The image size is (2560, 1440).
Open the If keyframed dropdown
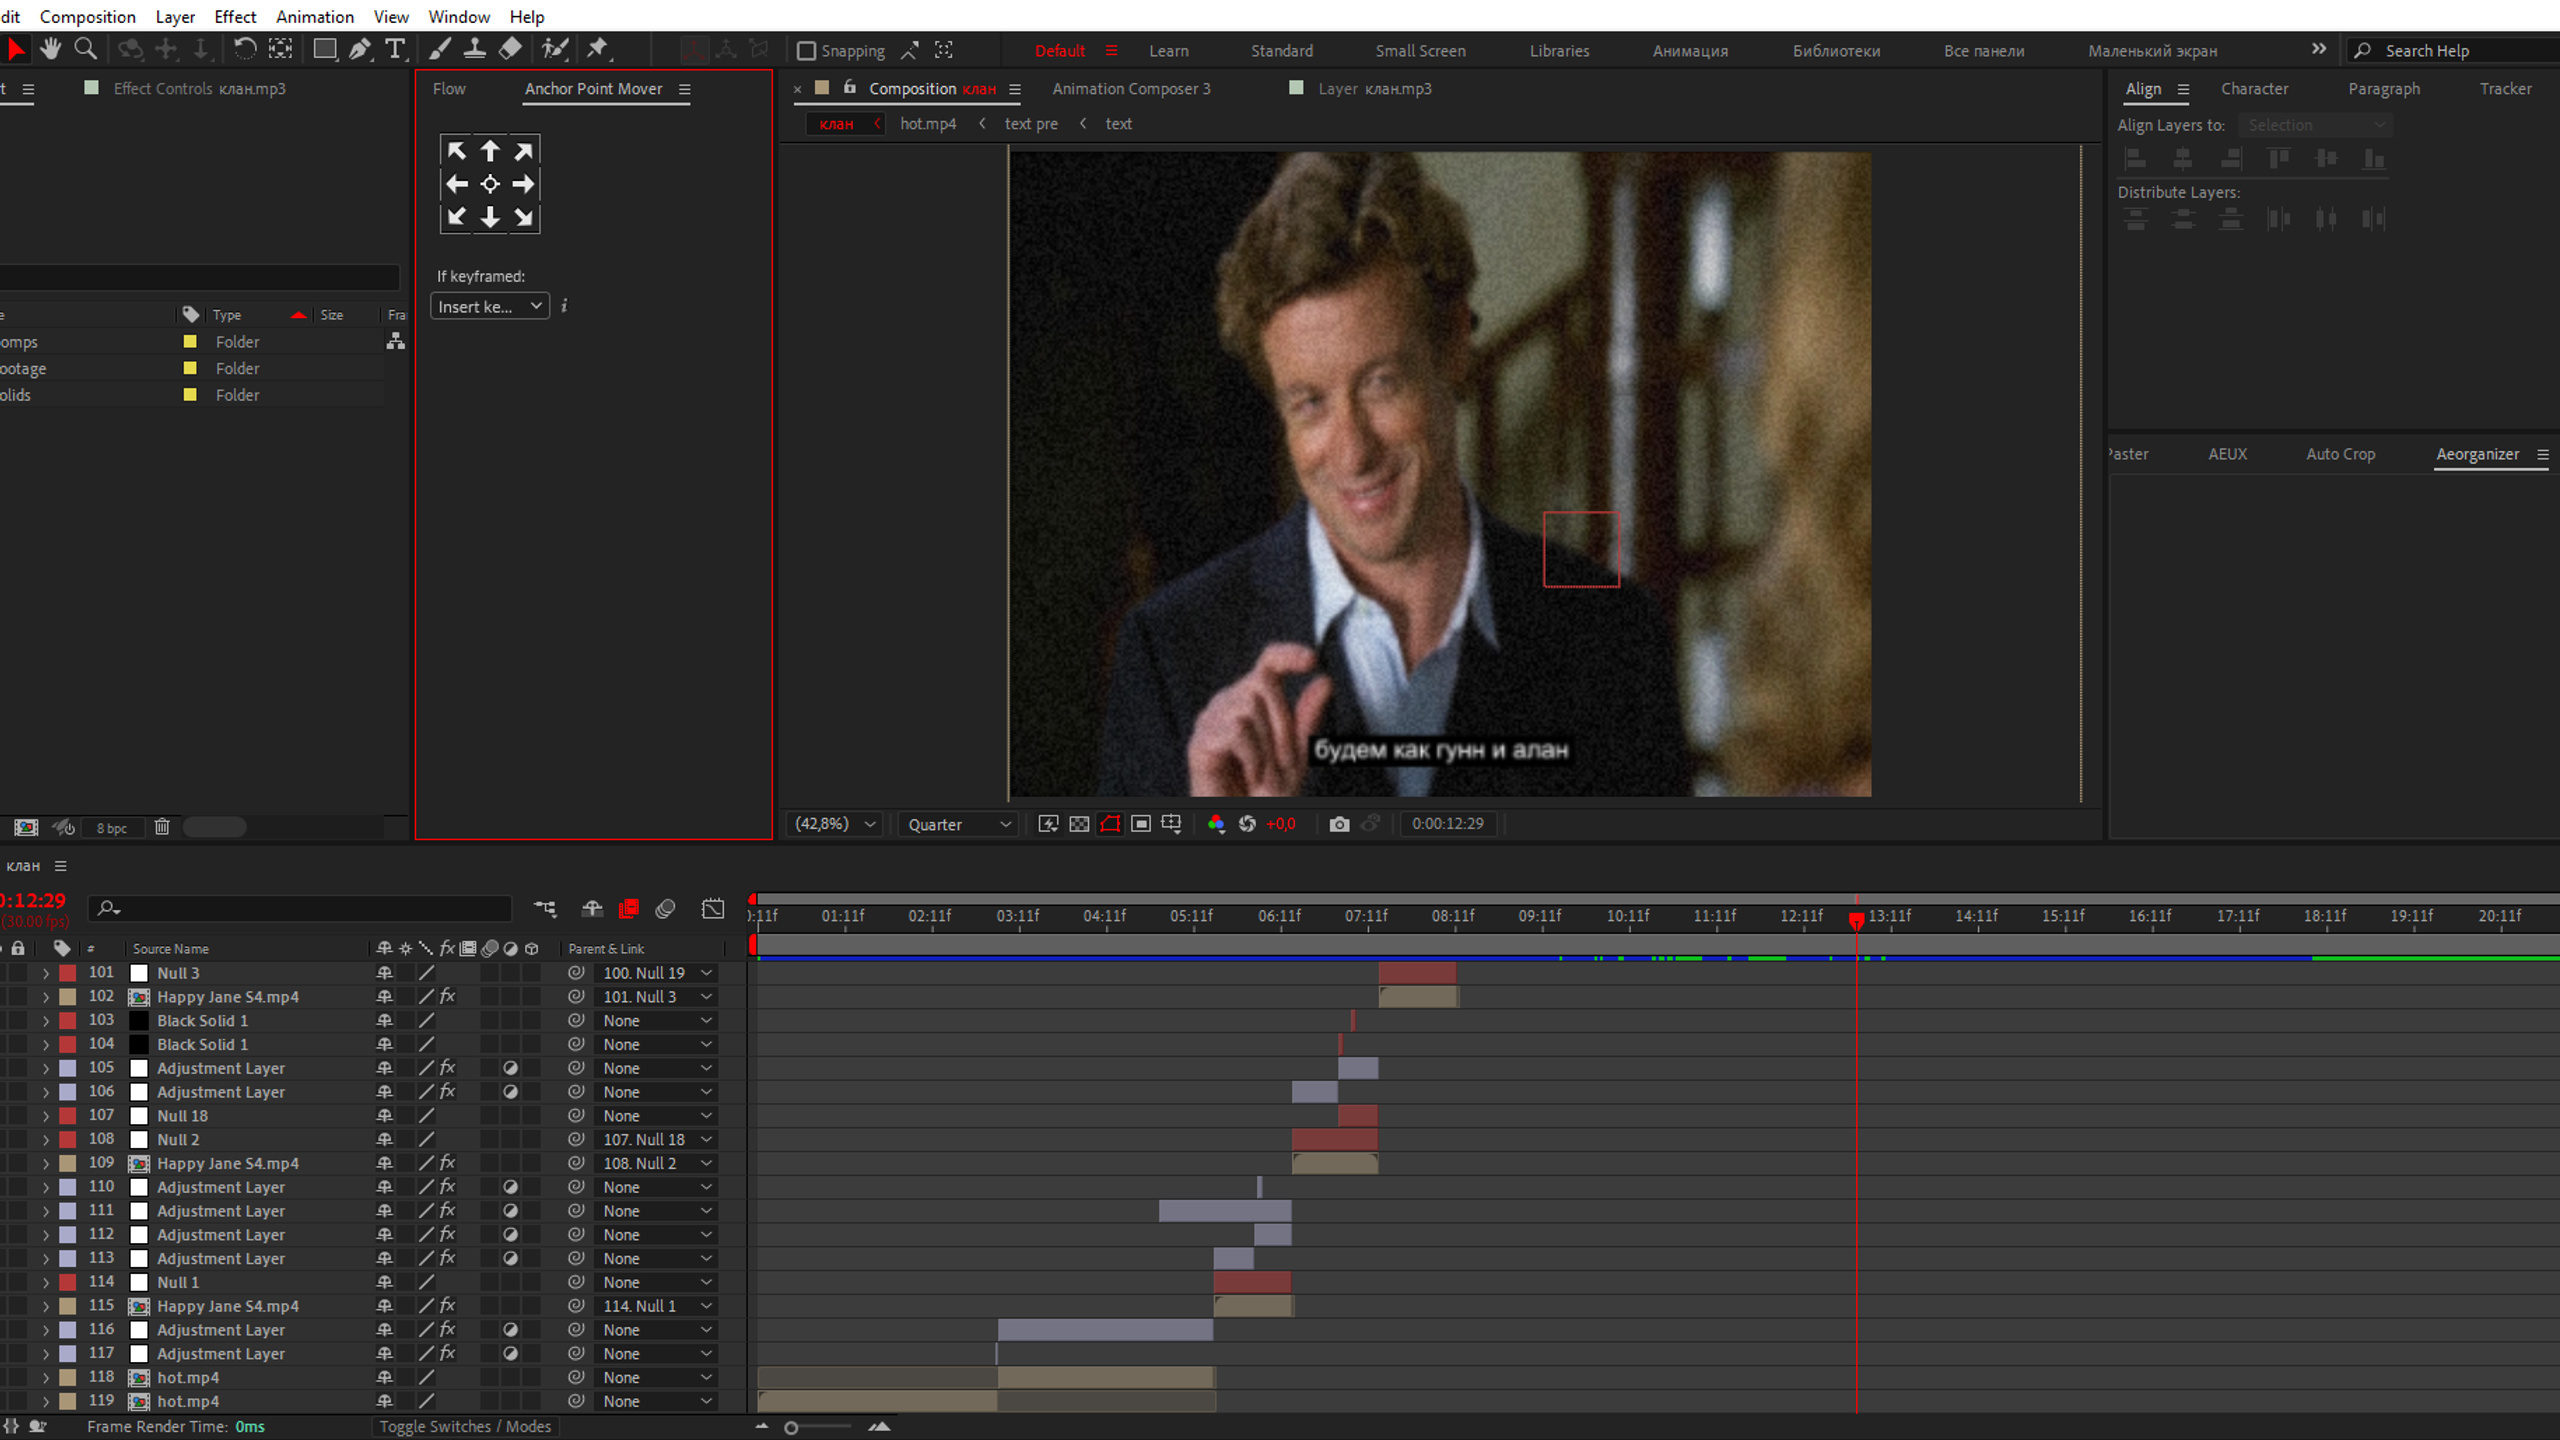[x=490, y=306]
